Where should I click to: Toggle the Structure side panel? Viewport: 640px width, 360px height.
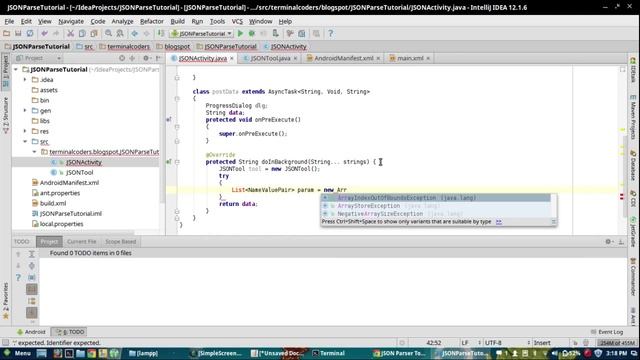tap(6, 115)
